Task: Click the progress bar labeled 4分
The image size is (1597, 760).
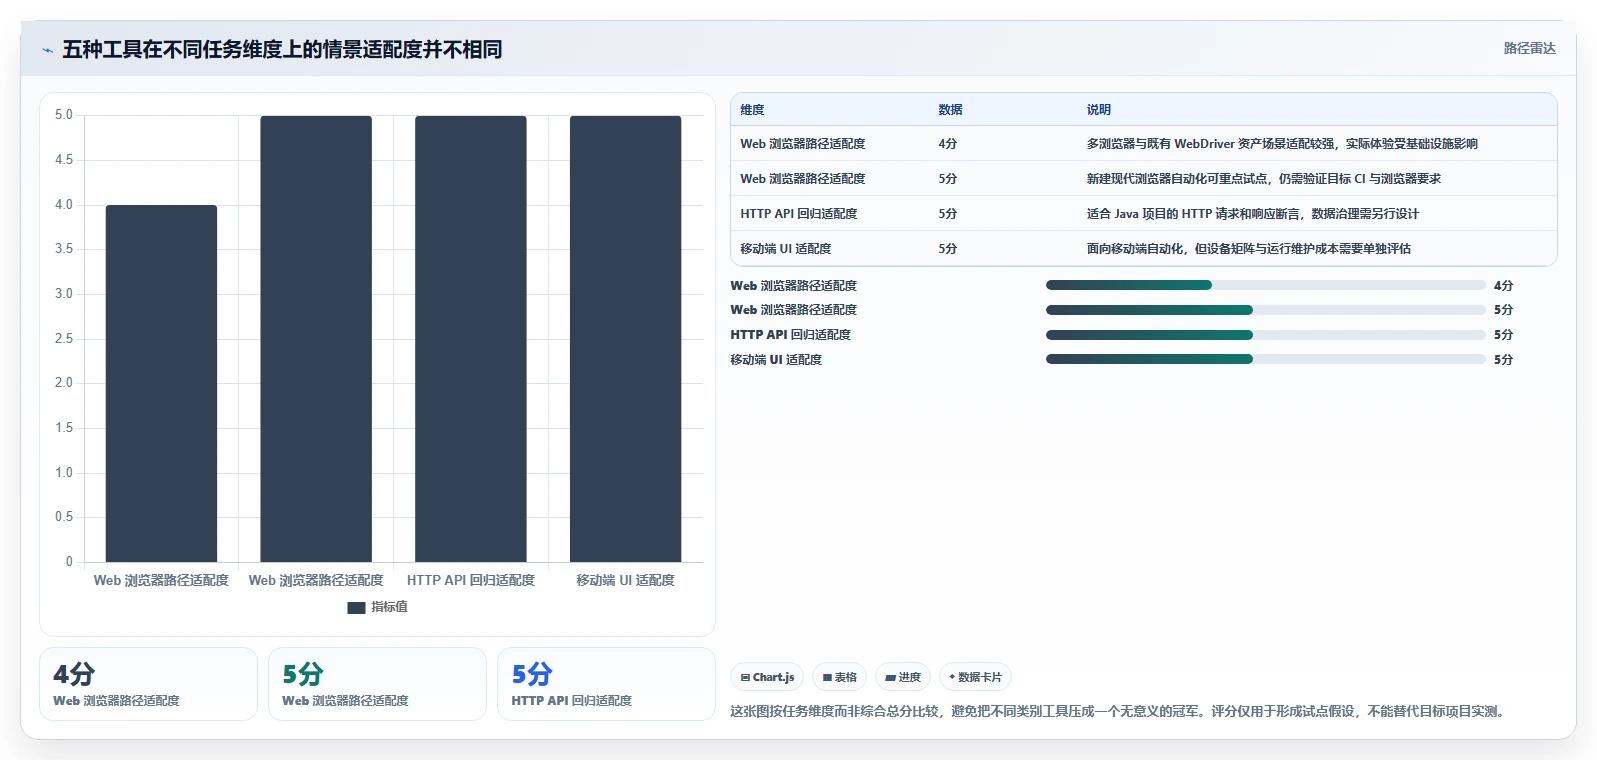Action: tap(1265, 285)
